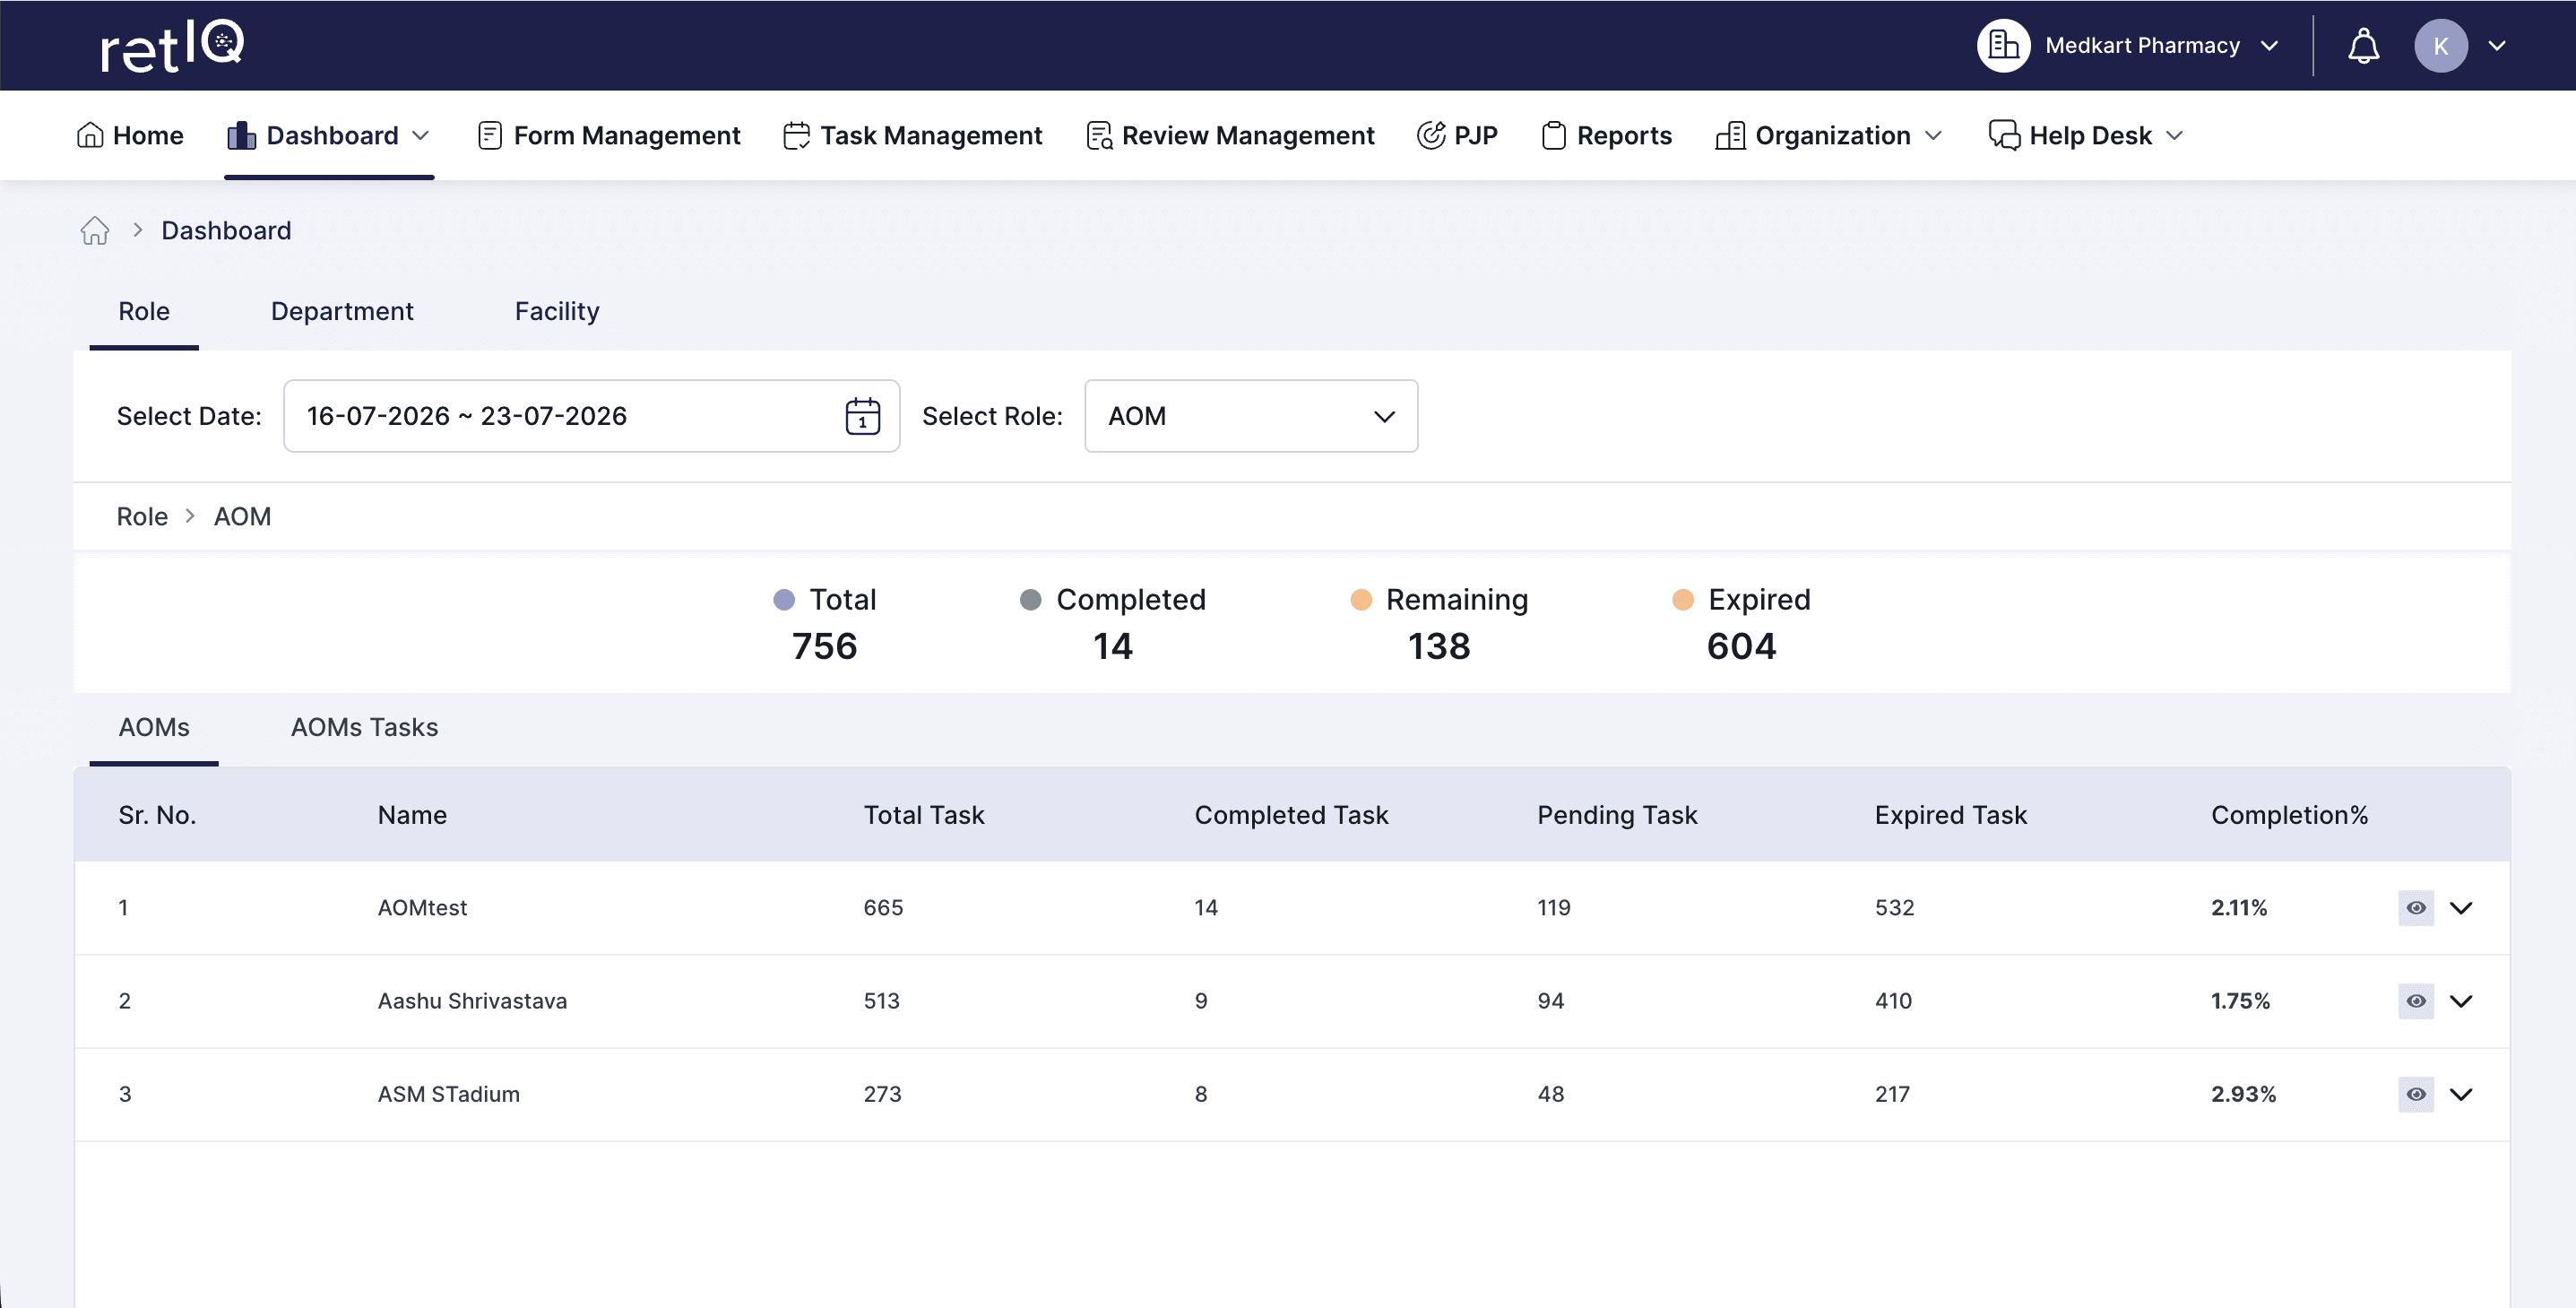Expand the Organization menu chevron

1933,135
